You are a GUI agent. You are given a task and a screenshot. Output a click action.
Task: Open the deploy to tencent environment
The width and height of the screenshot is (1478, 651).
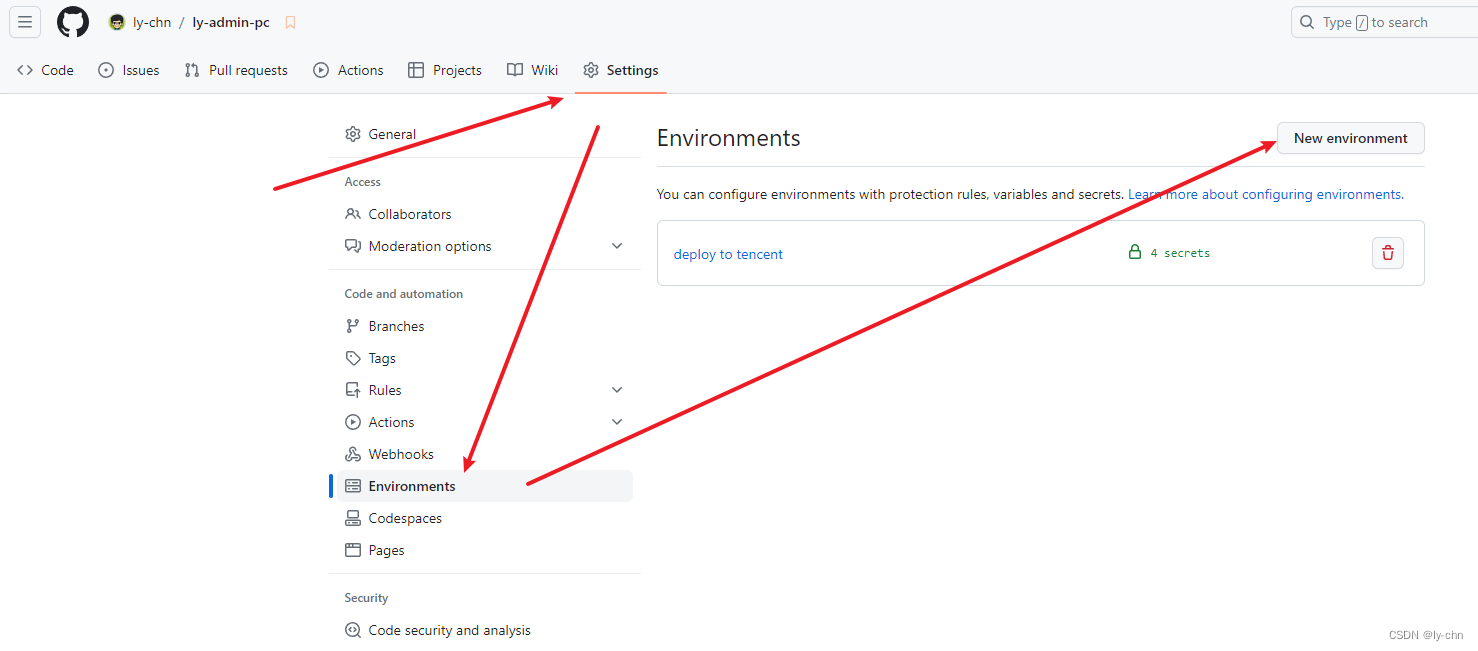pyautogui.click(x=728, y=254)
